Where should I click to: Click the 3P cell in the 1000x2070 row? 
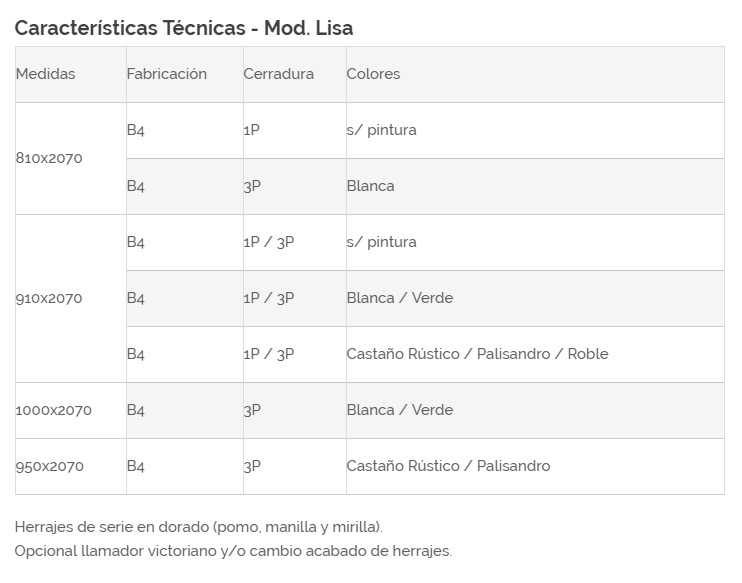(252, 410)
